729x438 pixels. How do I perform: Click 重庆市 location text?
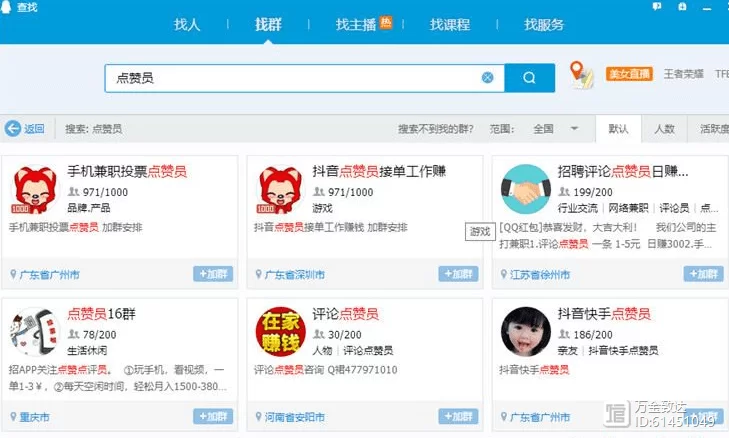34,417
